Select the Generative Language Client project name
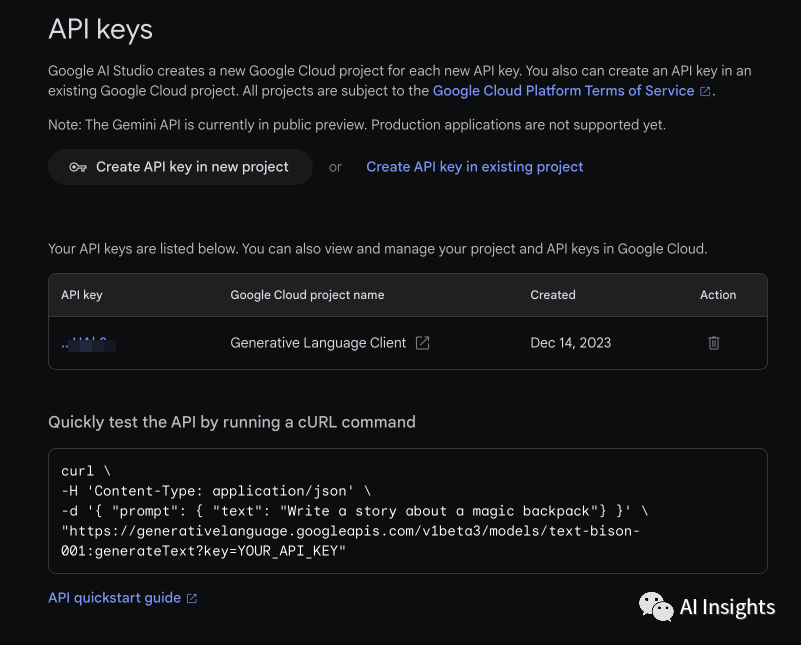Viewport: 801px width, 645px height. (318, 343)
